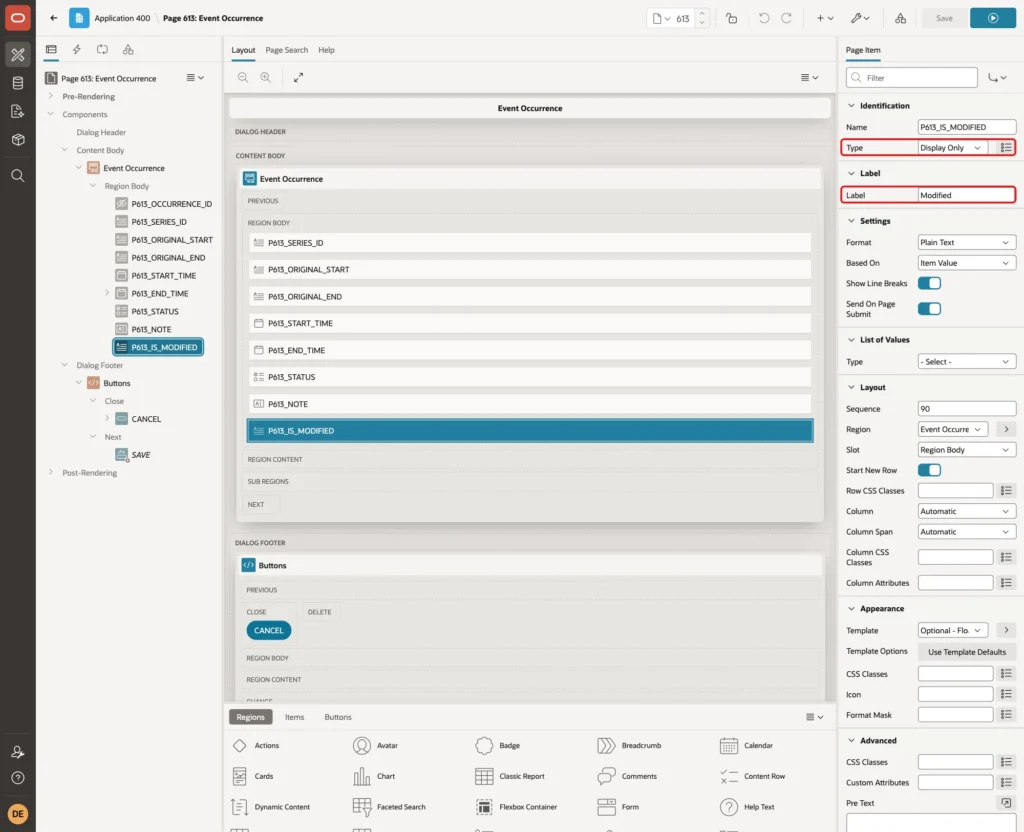Screen dimensions: 1024x832
Task: Click the Filter search field
Action: tap(912, 78)
